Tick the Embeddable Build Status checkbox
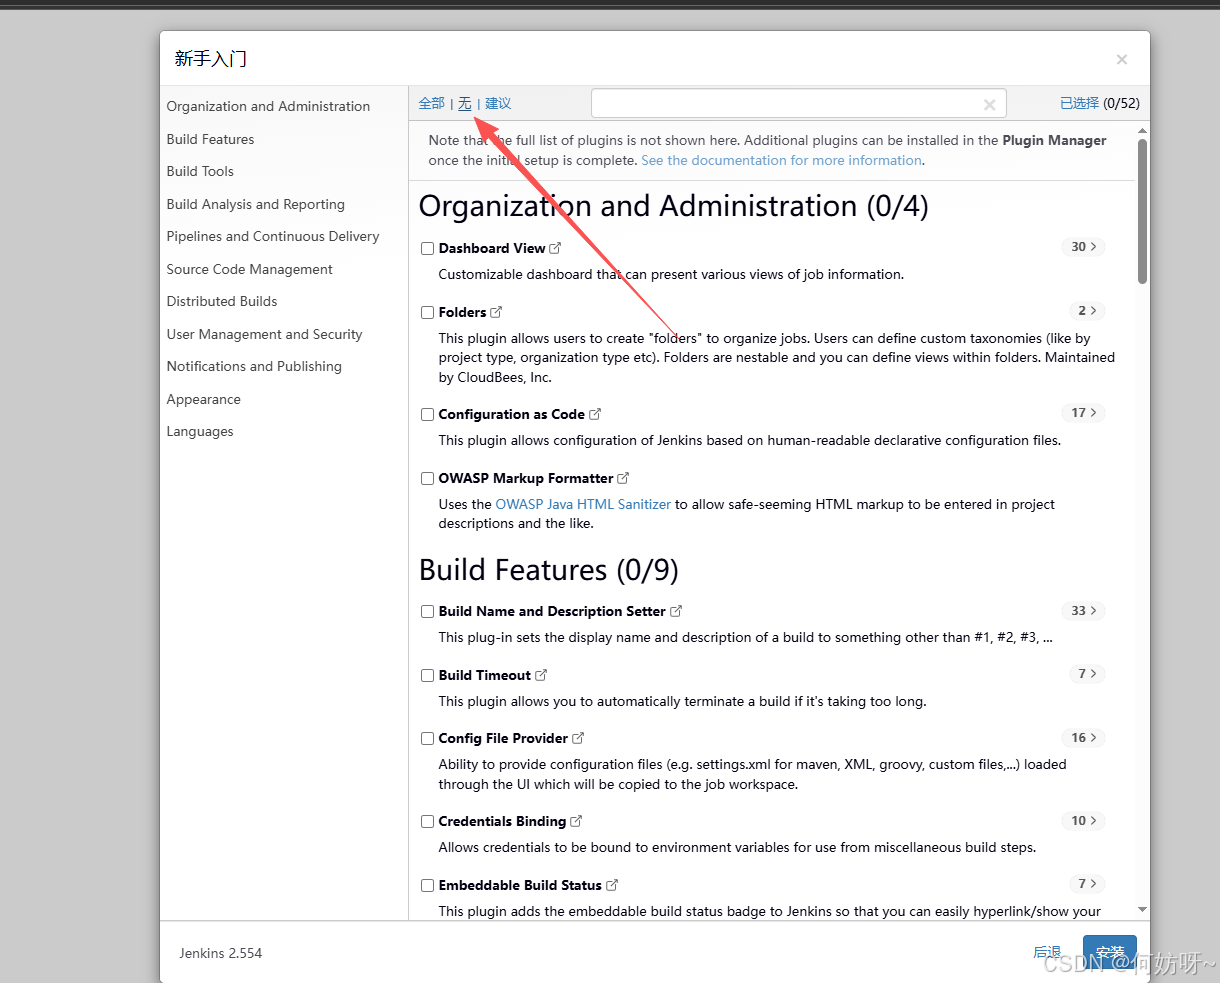 (427, 885)
